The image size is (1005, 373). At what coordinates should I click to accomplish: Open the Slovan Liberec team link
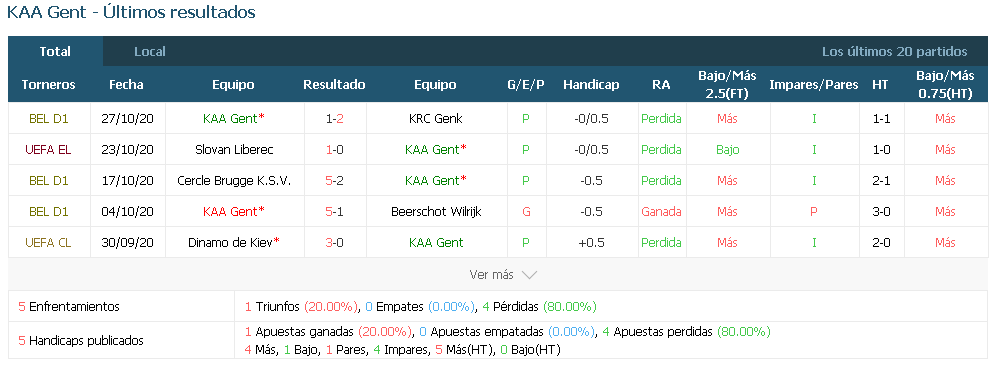click(x=234, y=149)
